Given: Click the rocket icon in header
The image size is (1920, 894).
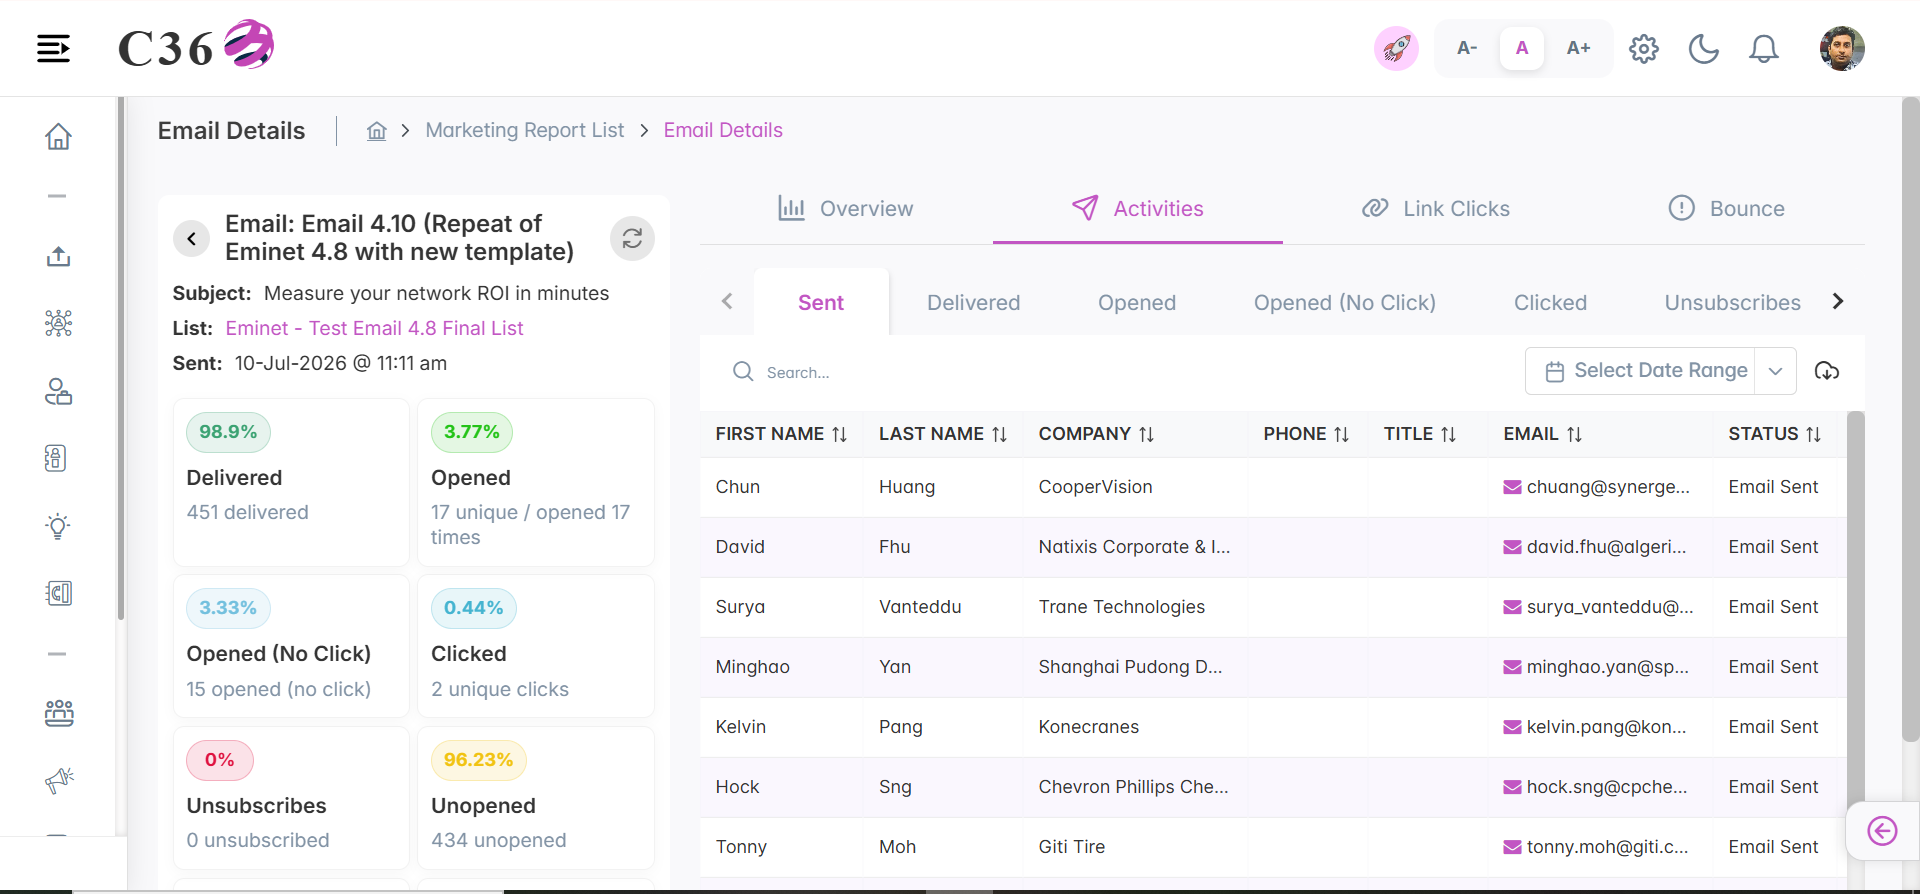Looking at the screenshot, I should 1396,48.
